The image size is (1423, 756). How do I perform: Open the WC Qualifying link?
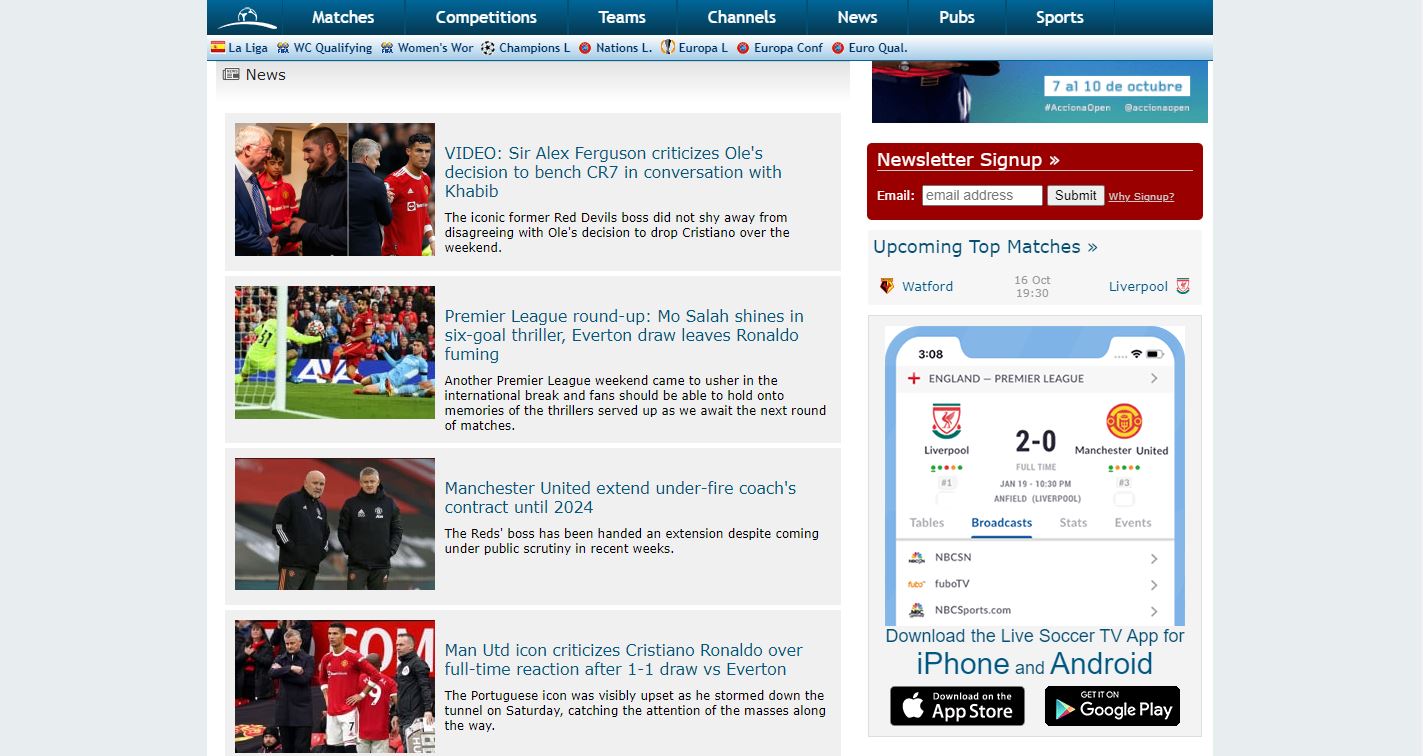coord(333,48)
